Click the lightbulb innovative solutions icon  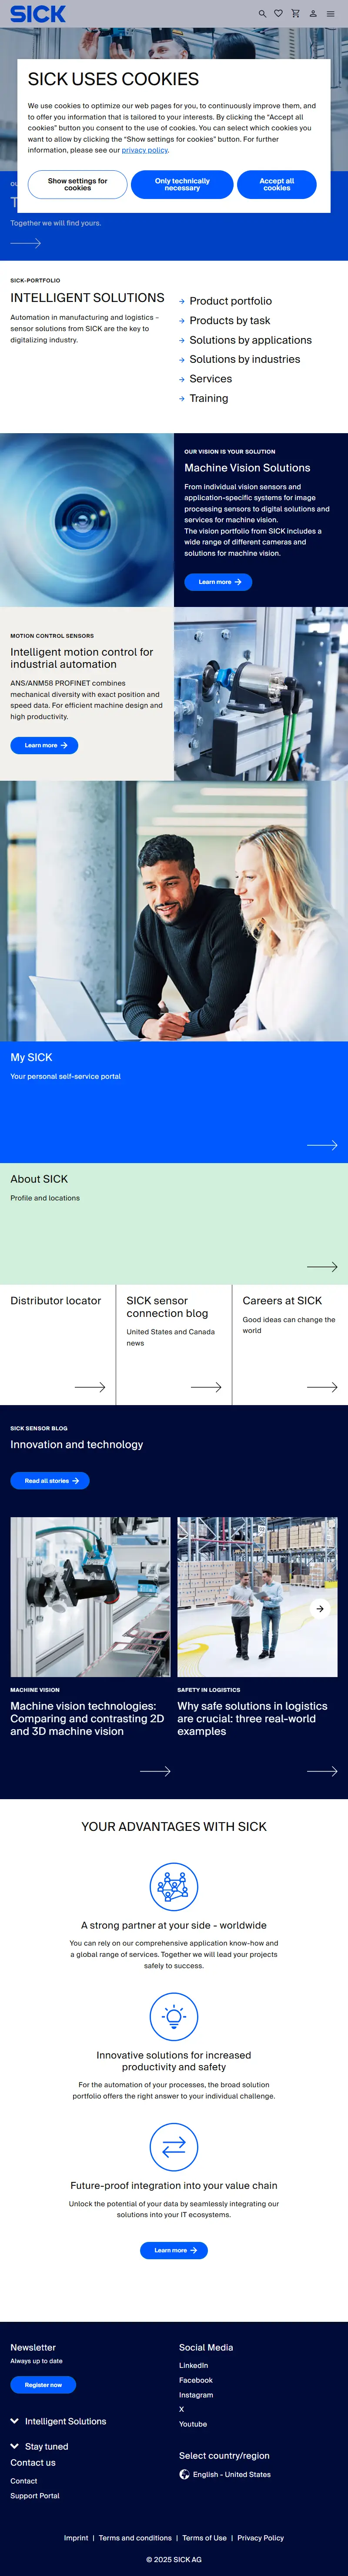[174, 2017]
